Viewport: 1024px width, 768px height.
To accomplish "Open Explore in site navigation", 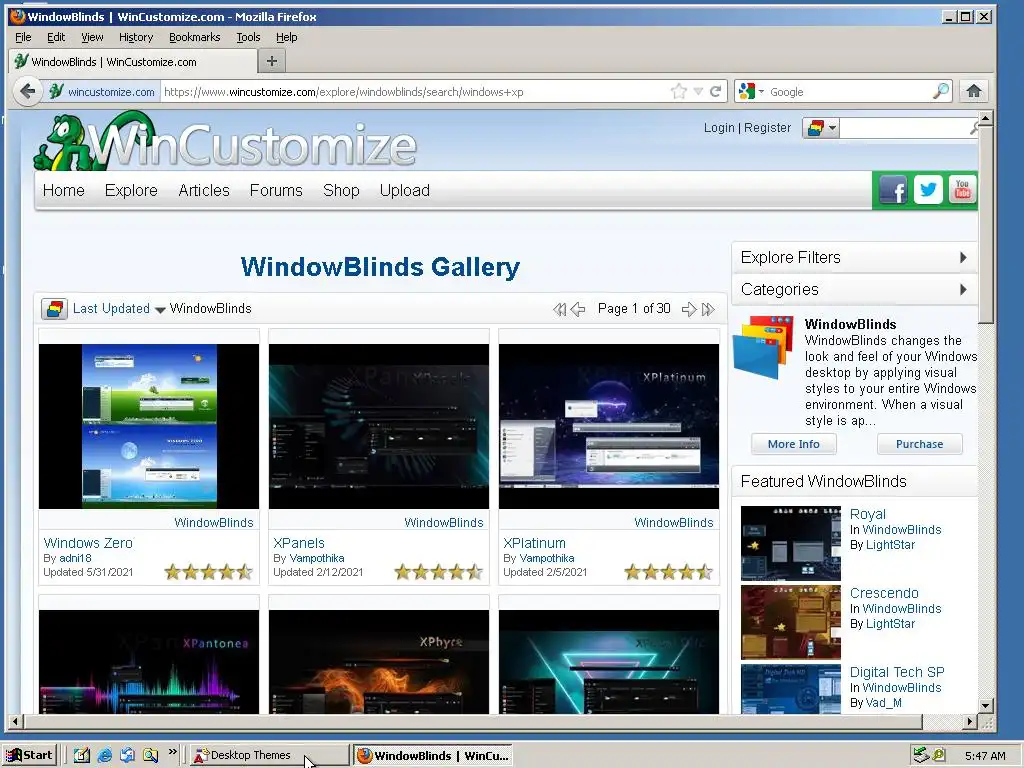I will click(x=131, y=191).
